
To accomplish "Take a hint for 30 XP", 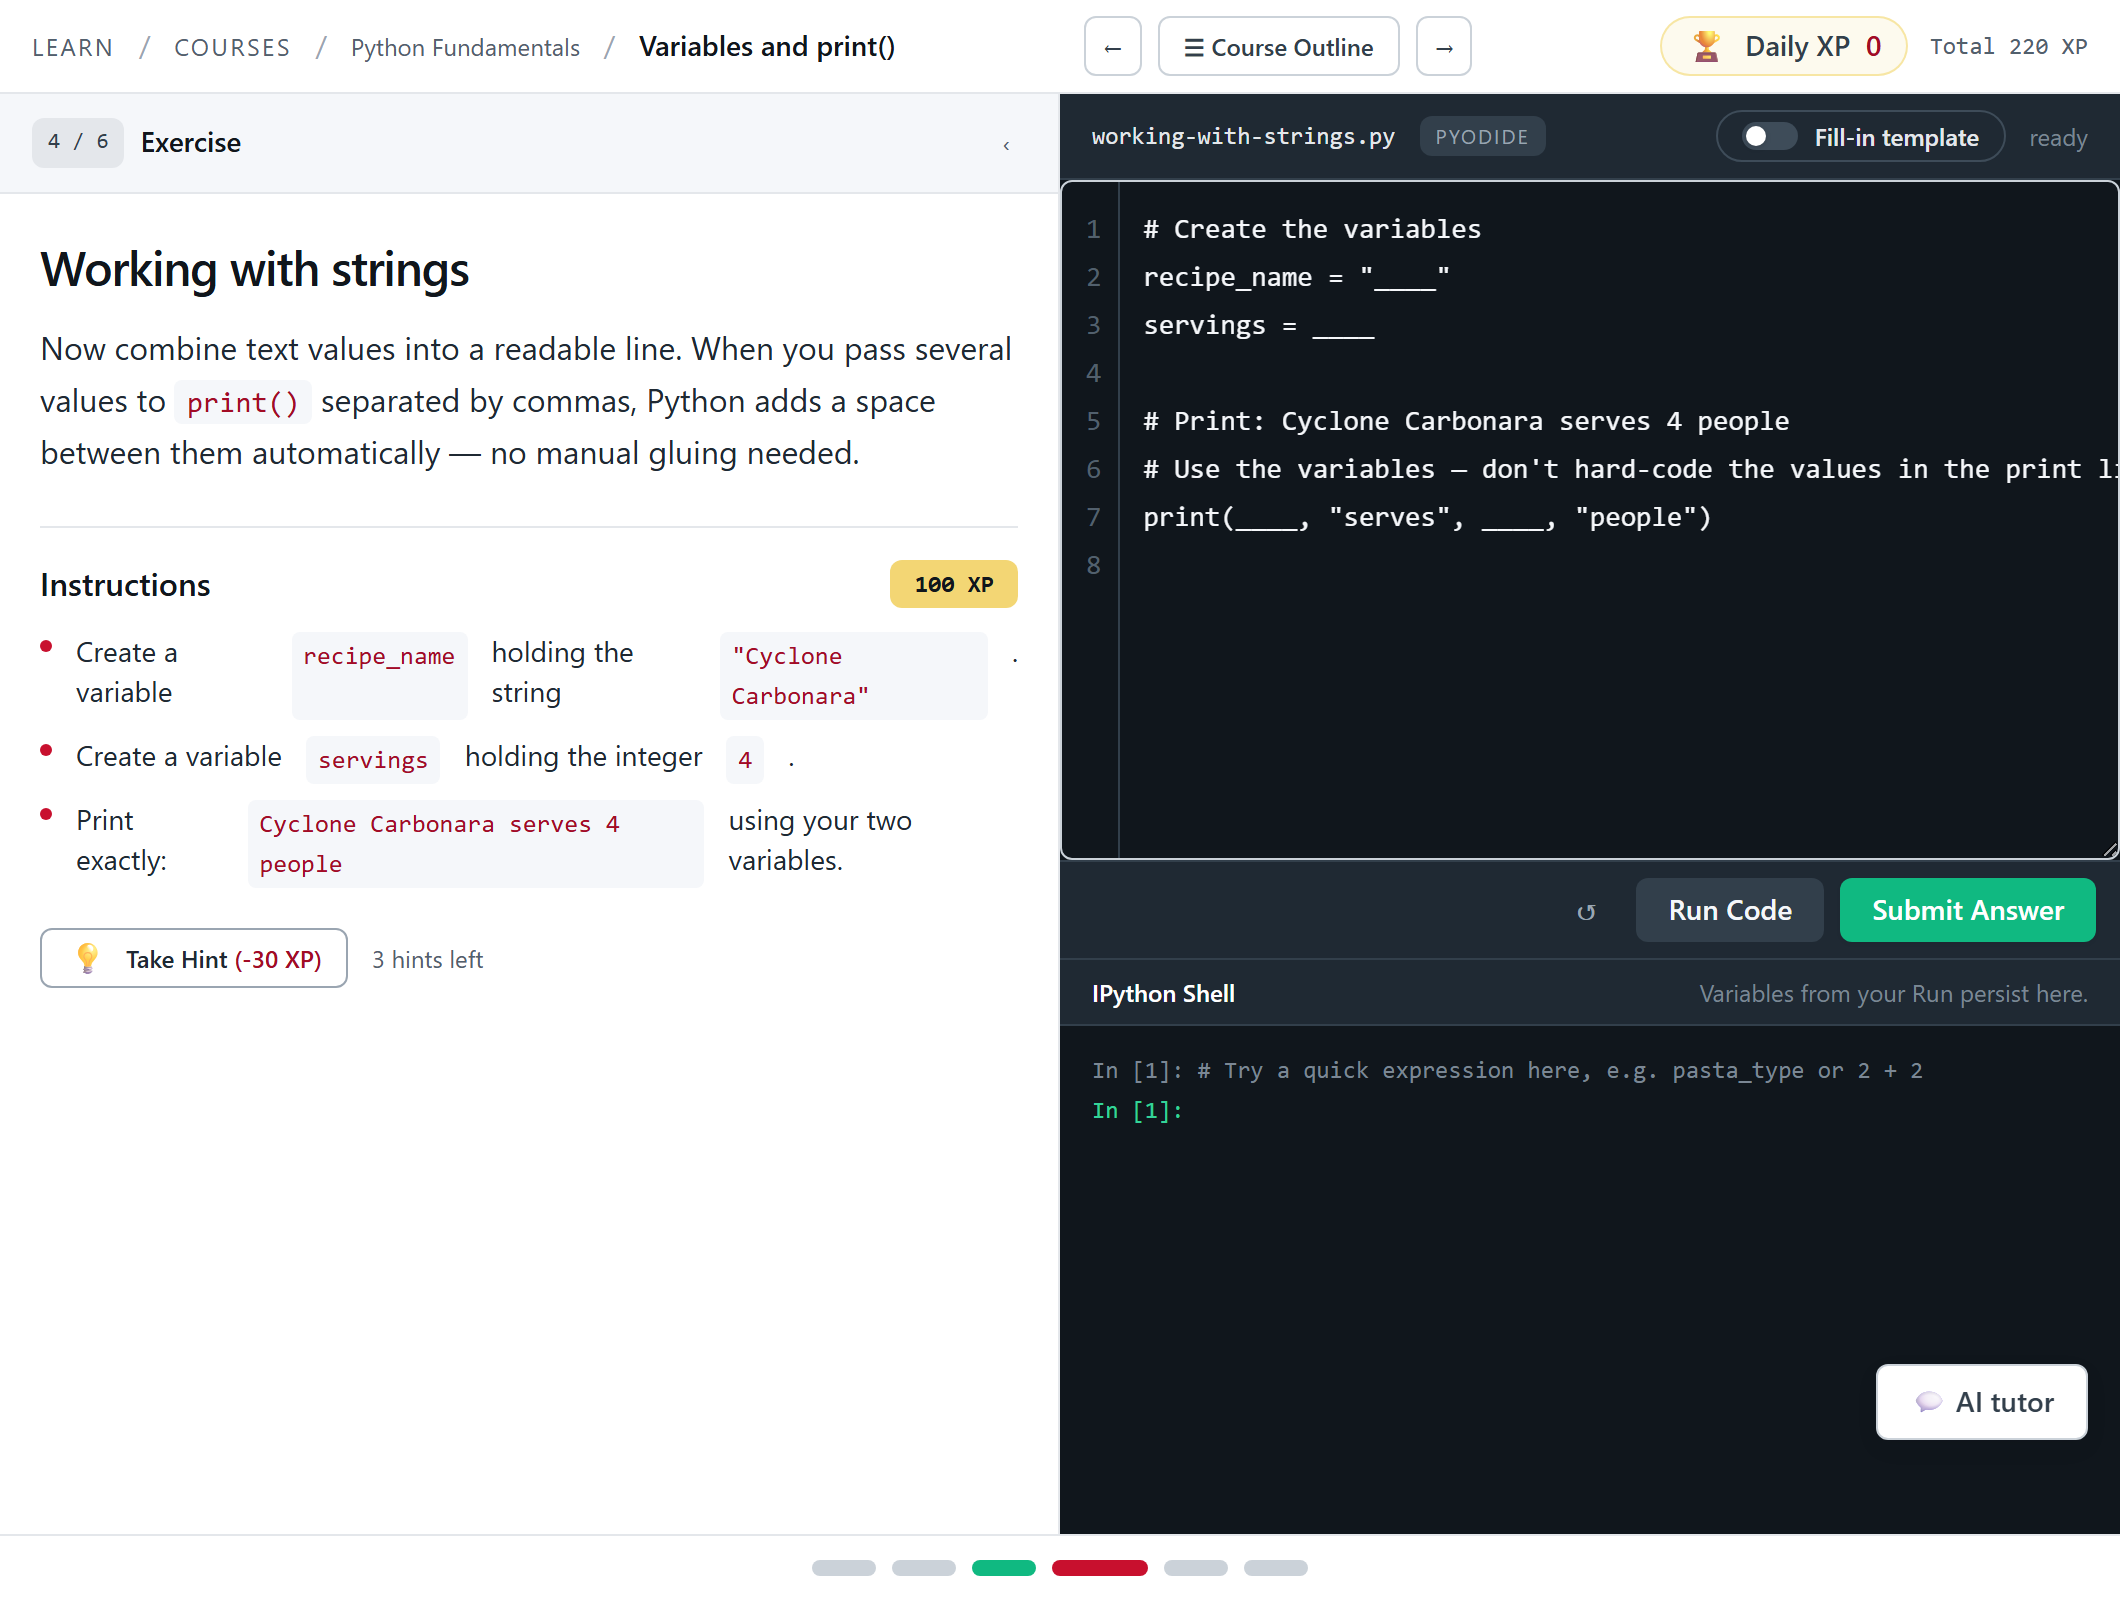I will (x=194, y=958).
